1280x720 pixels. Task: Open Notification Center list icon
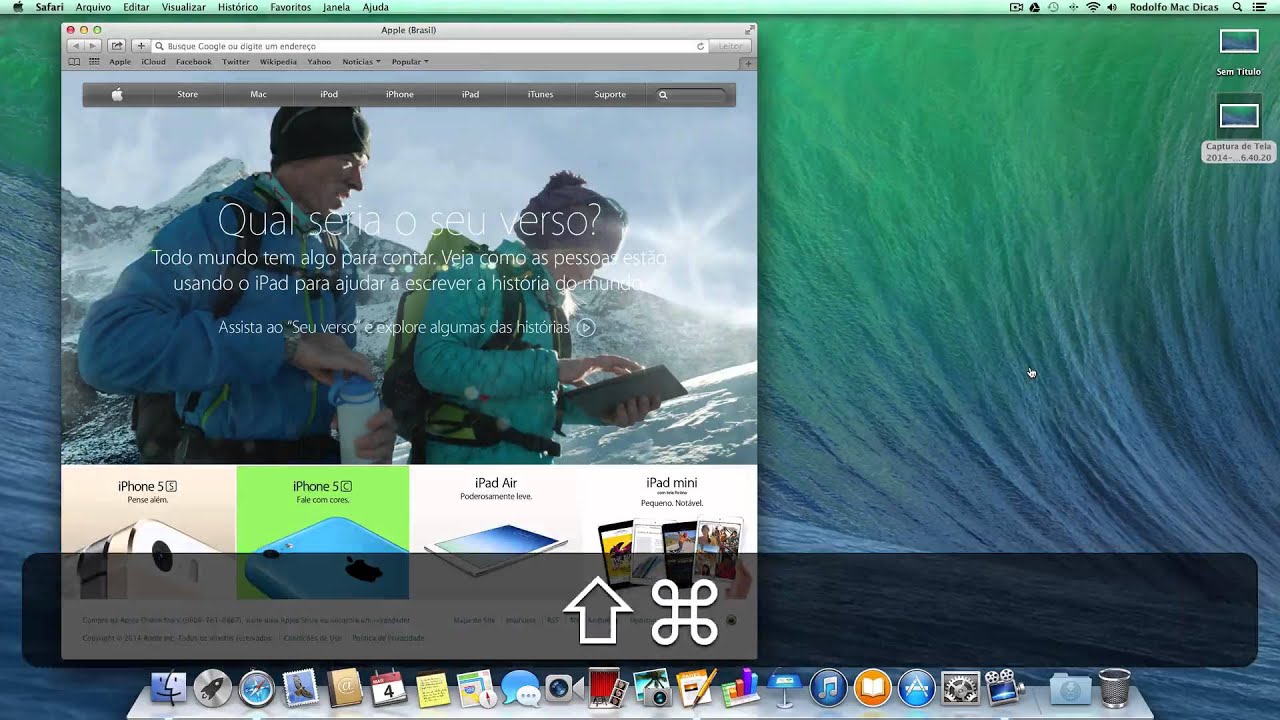(x=1260, y=7)
